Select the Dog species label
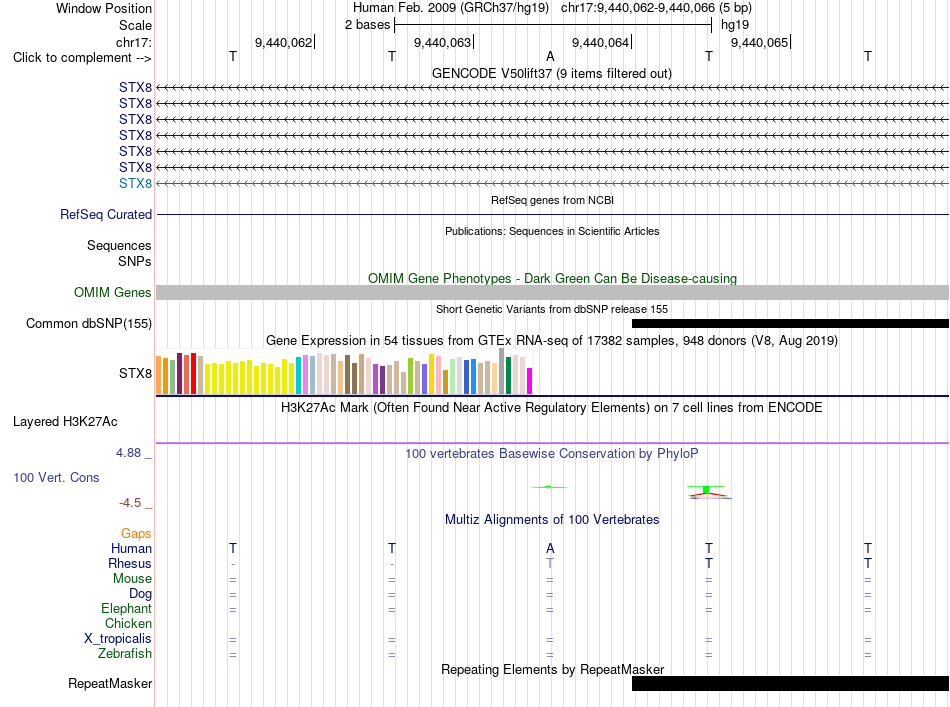 click(x=140, y=594)
